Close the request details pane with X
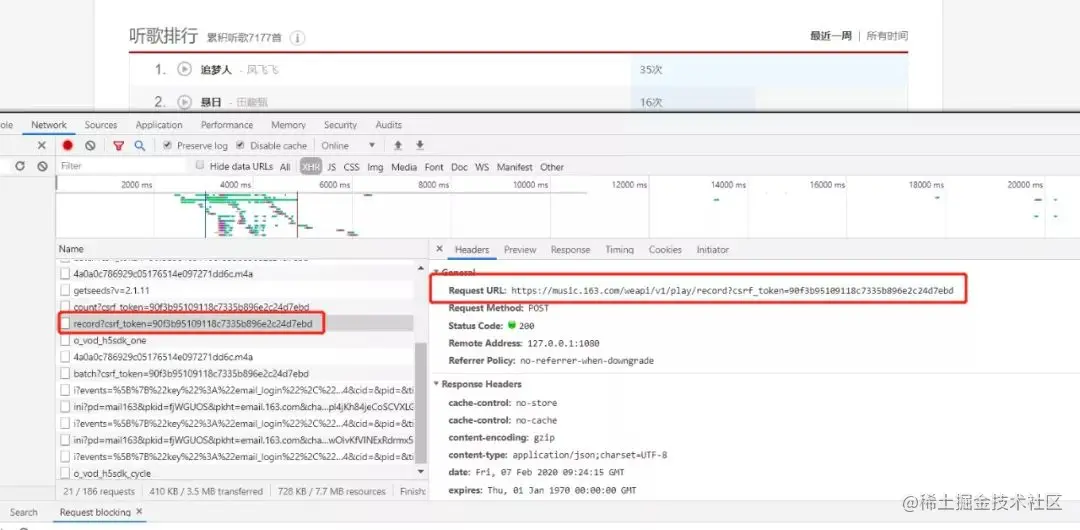 (439, 249)
